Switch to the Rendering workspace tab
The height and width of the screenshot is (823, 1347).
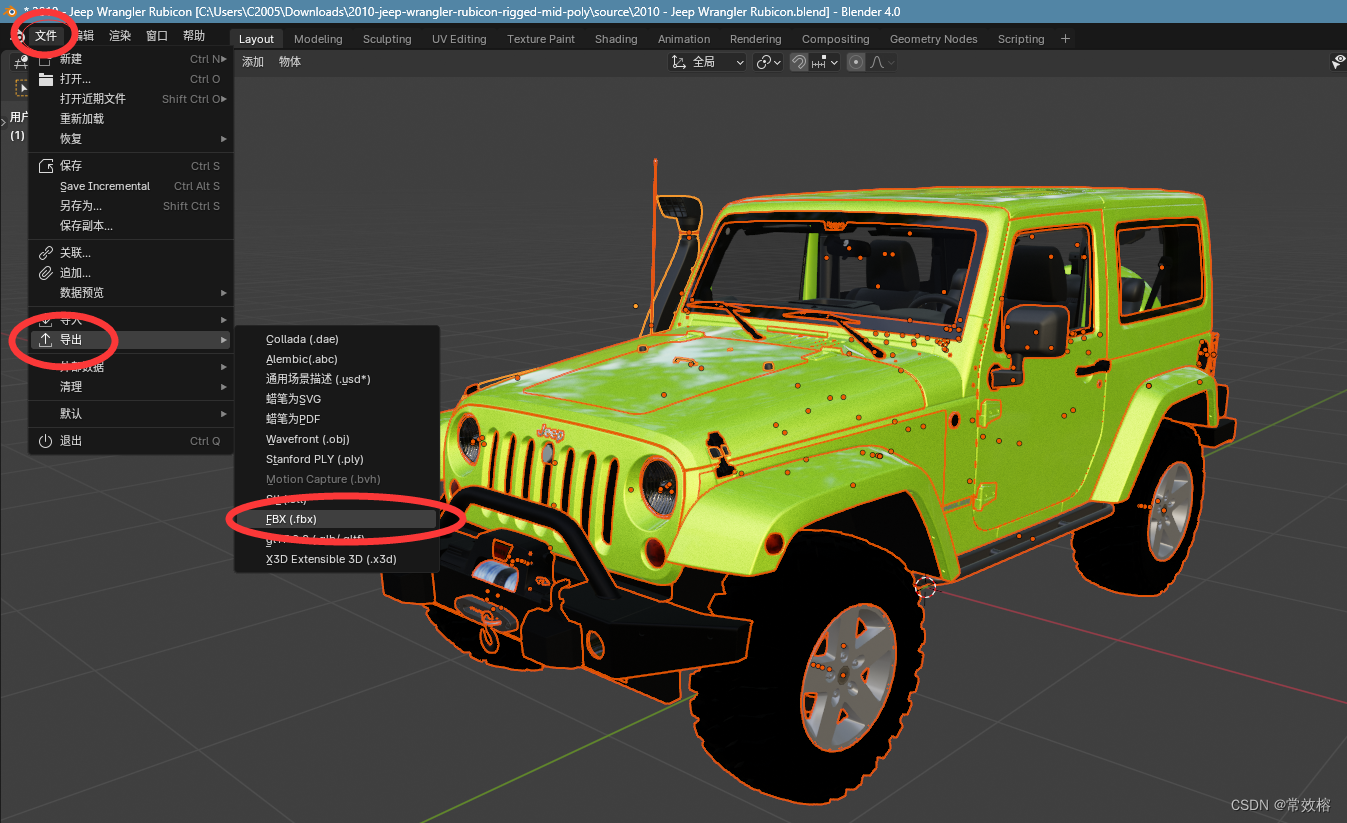756,39
